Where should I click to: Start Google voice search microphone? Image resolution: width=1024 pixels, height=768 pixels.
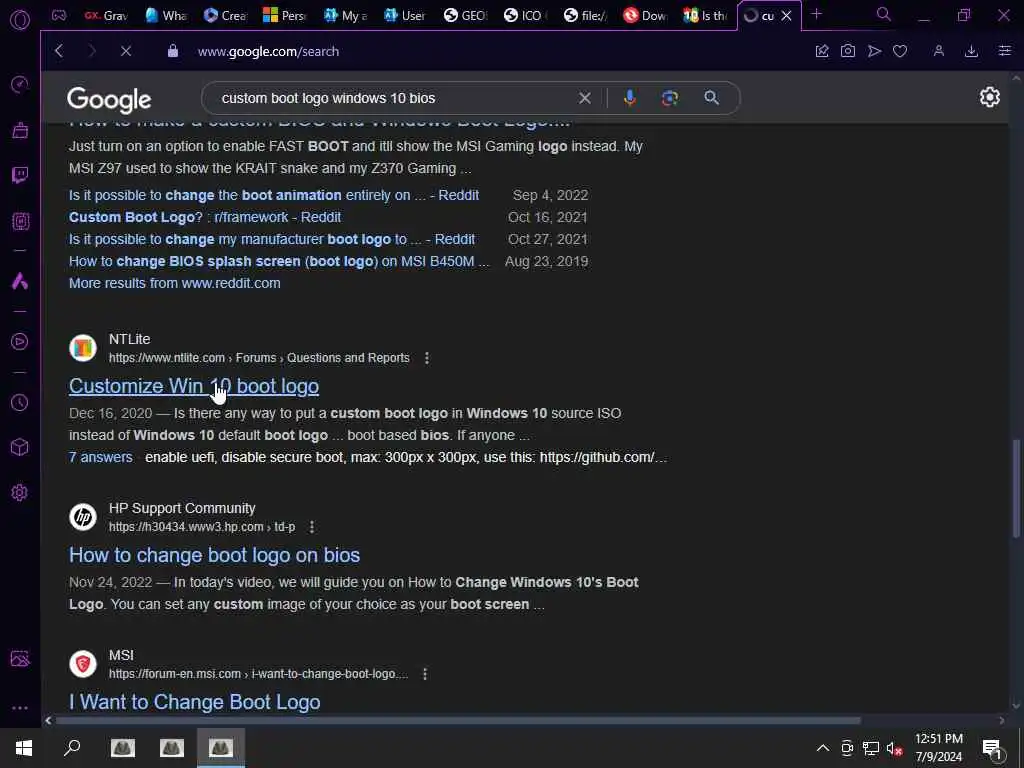(x=630, y=98)
